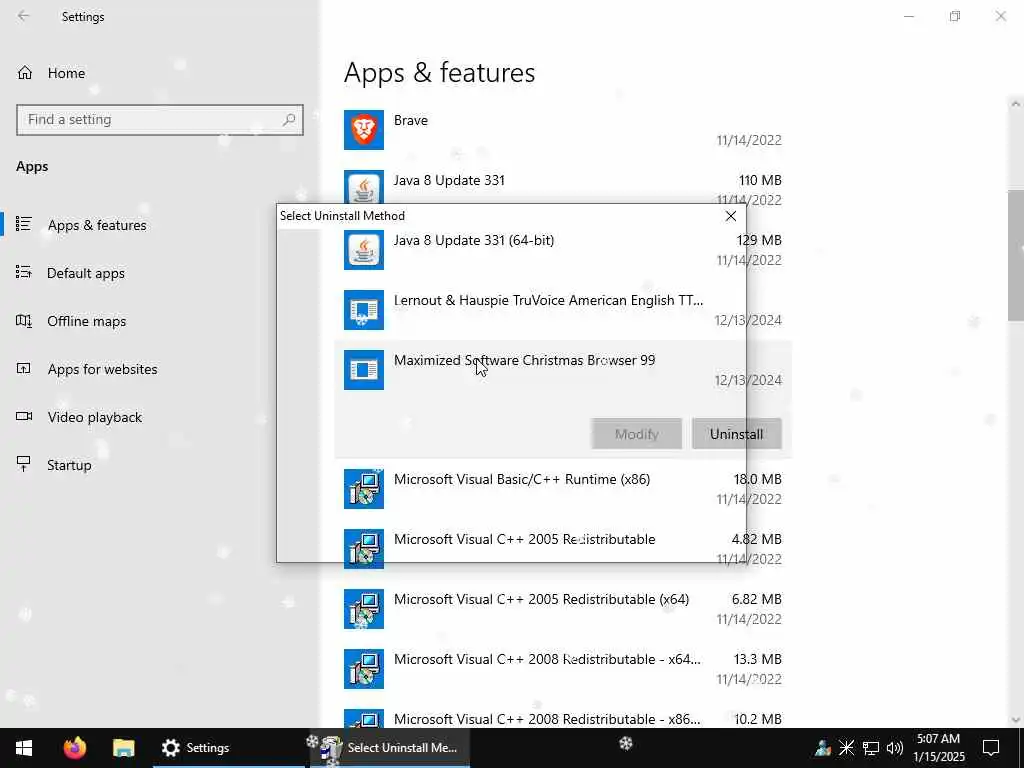Click the snowflake icon in the taskbar
The height and width of the screenshot is (768, 1024).
click(626, 743)
